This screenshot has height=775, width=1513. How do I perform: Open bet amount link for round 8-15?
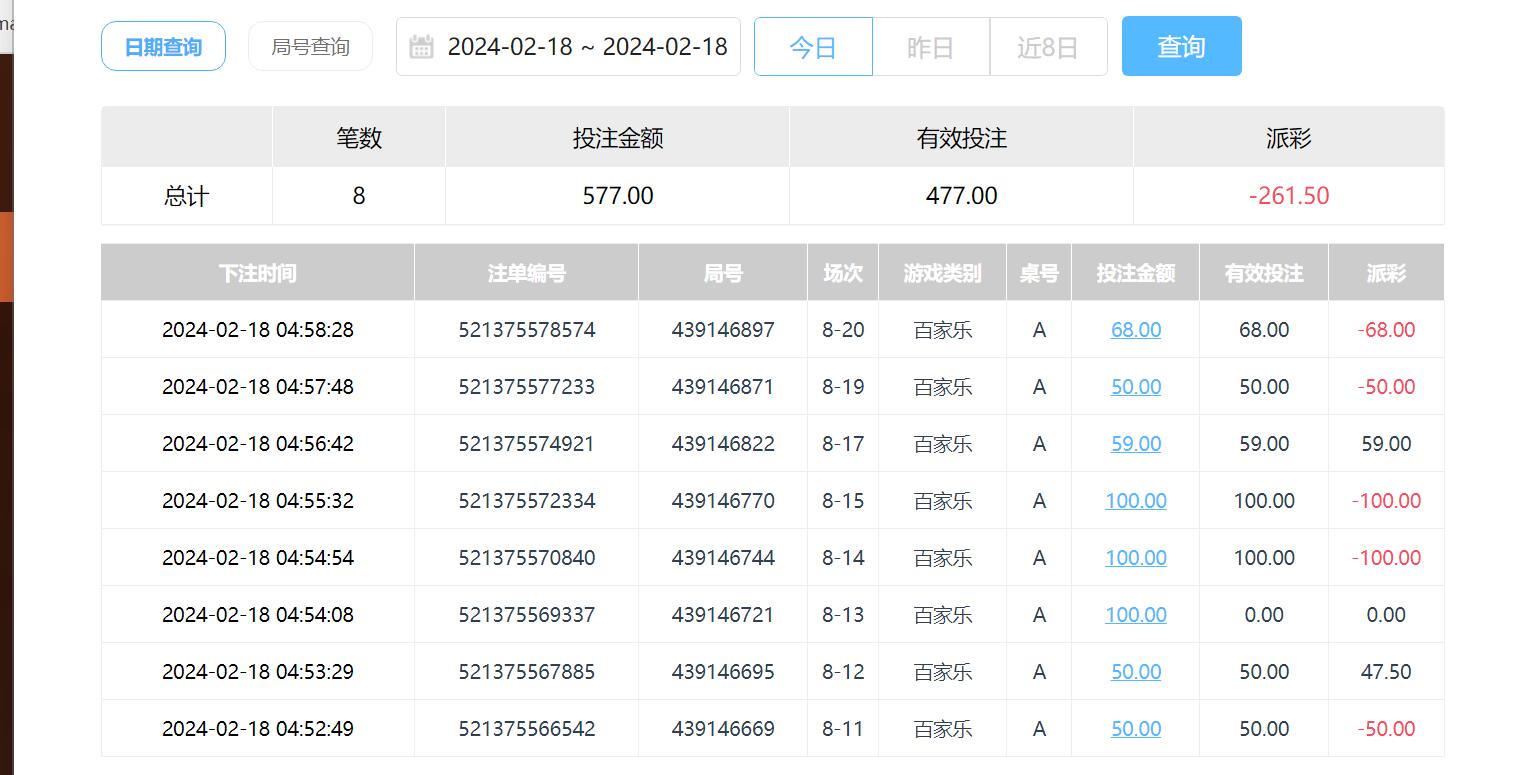[1135, 501]
